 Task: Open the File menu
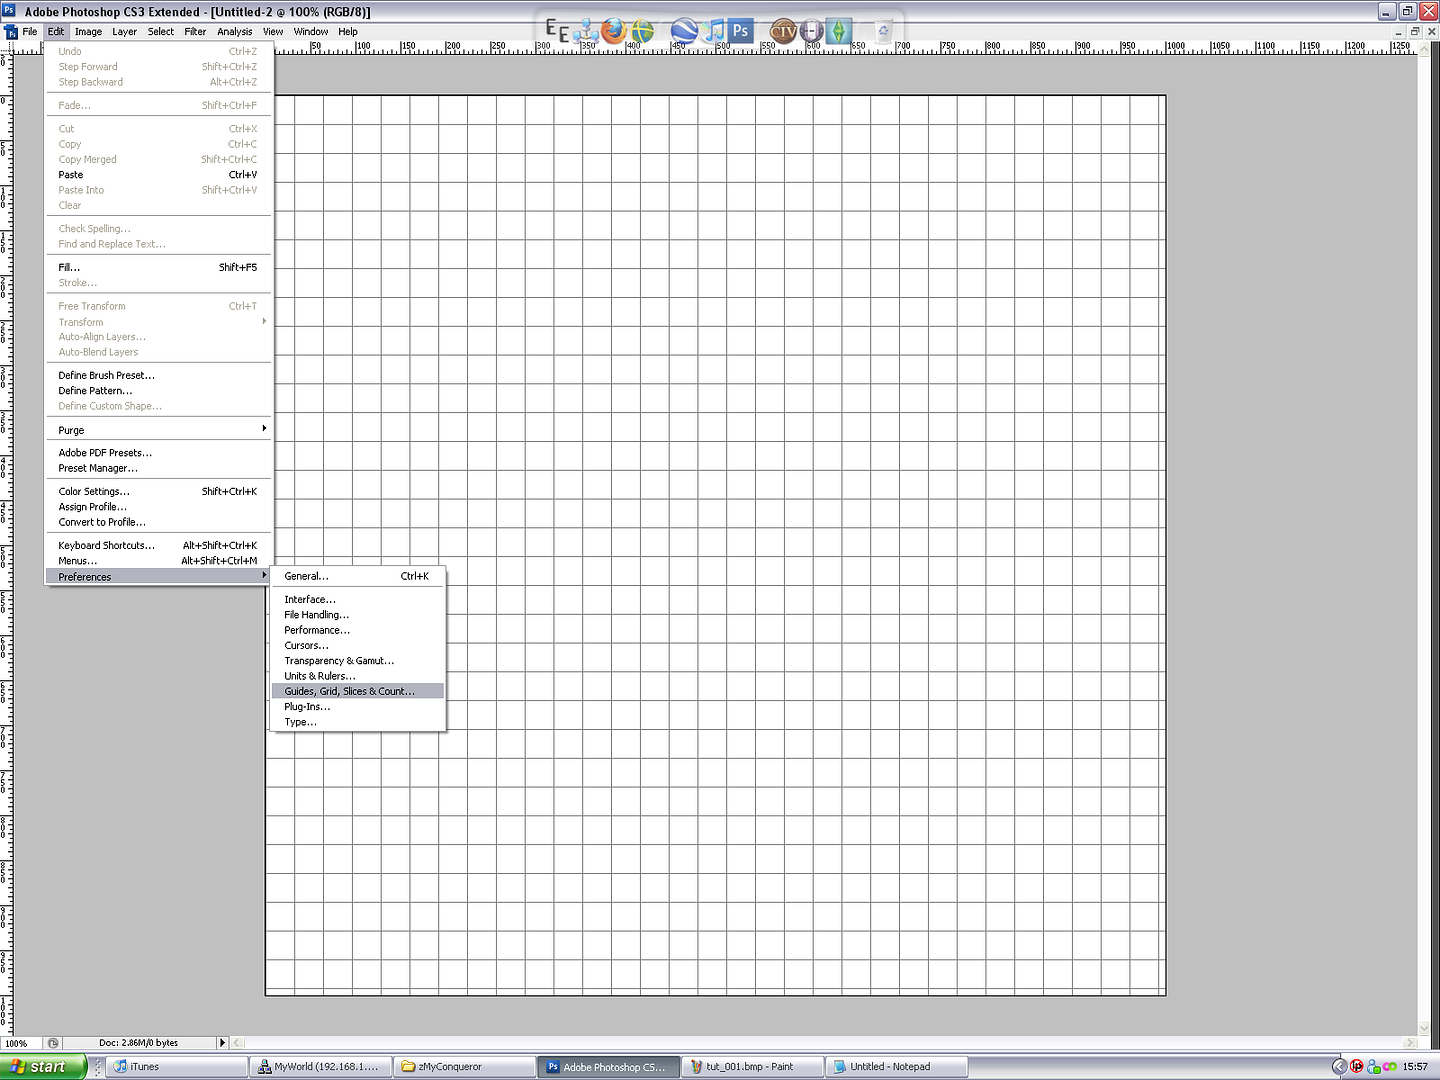coord(30,32)
